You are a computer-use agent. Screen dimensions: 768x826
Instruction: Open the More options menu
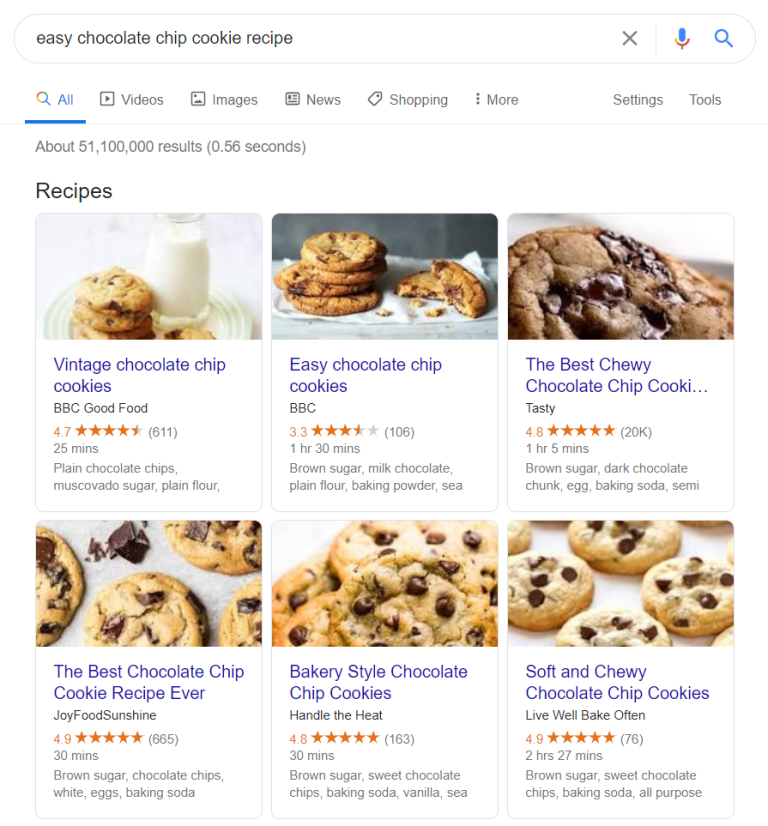[x=495, y=99]
